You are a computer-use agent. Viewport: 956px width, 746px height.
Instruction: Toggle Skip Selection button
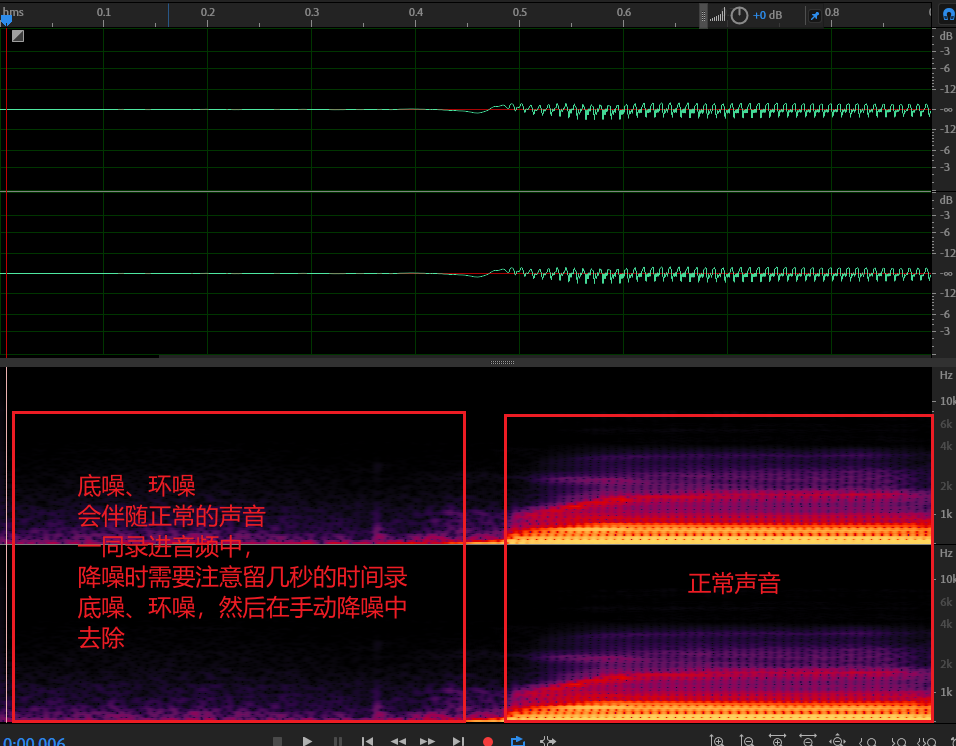[548, 741]
